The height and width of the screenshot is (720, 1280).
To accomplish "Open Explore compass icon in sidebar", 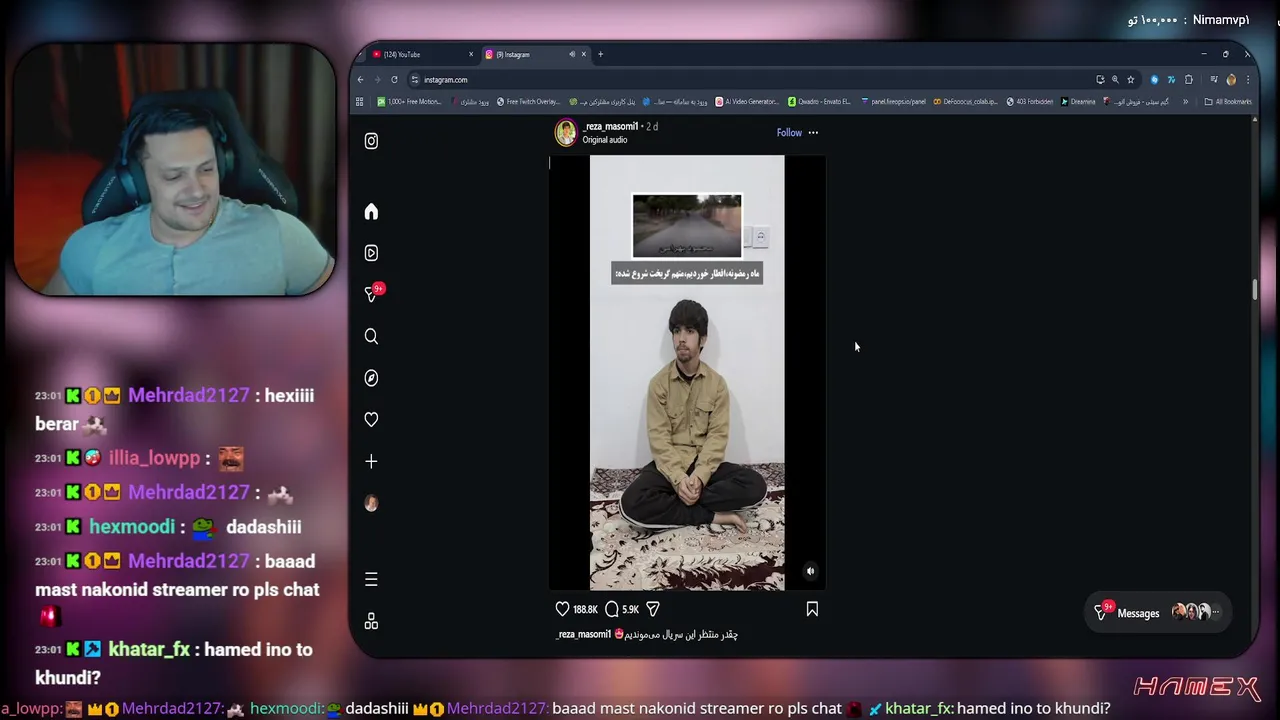I will (371, 378).
